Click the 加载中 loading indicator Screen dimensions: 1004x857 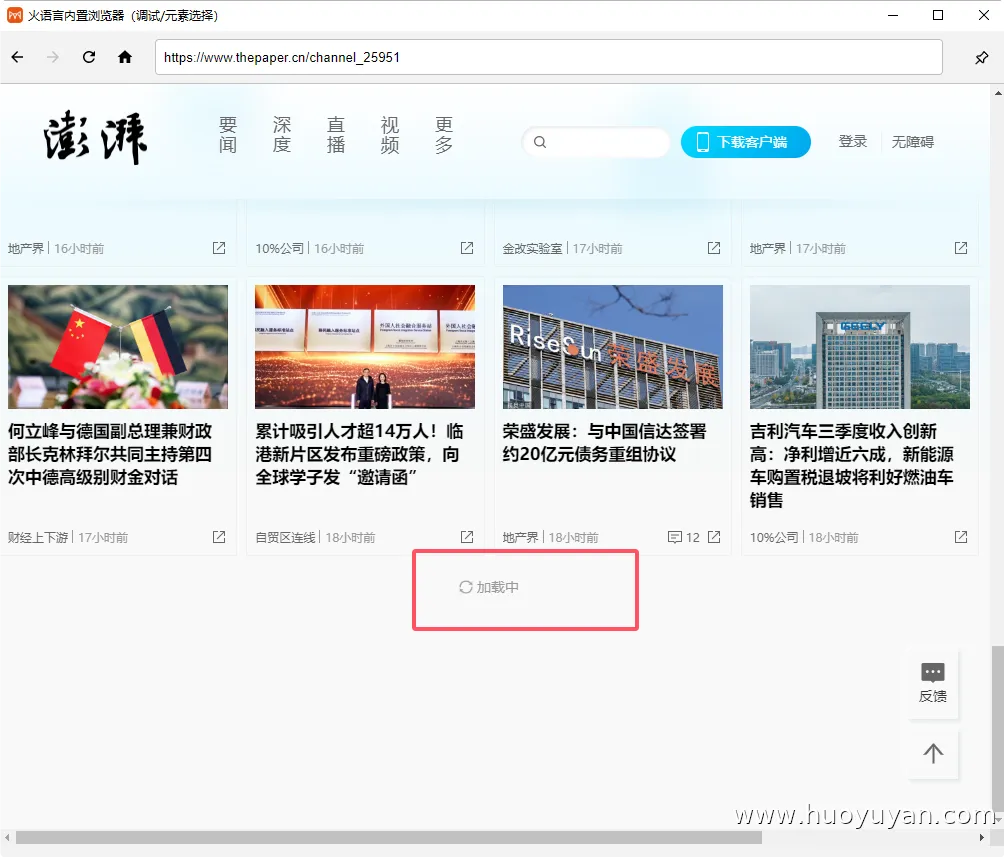489,587
